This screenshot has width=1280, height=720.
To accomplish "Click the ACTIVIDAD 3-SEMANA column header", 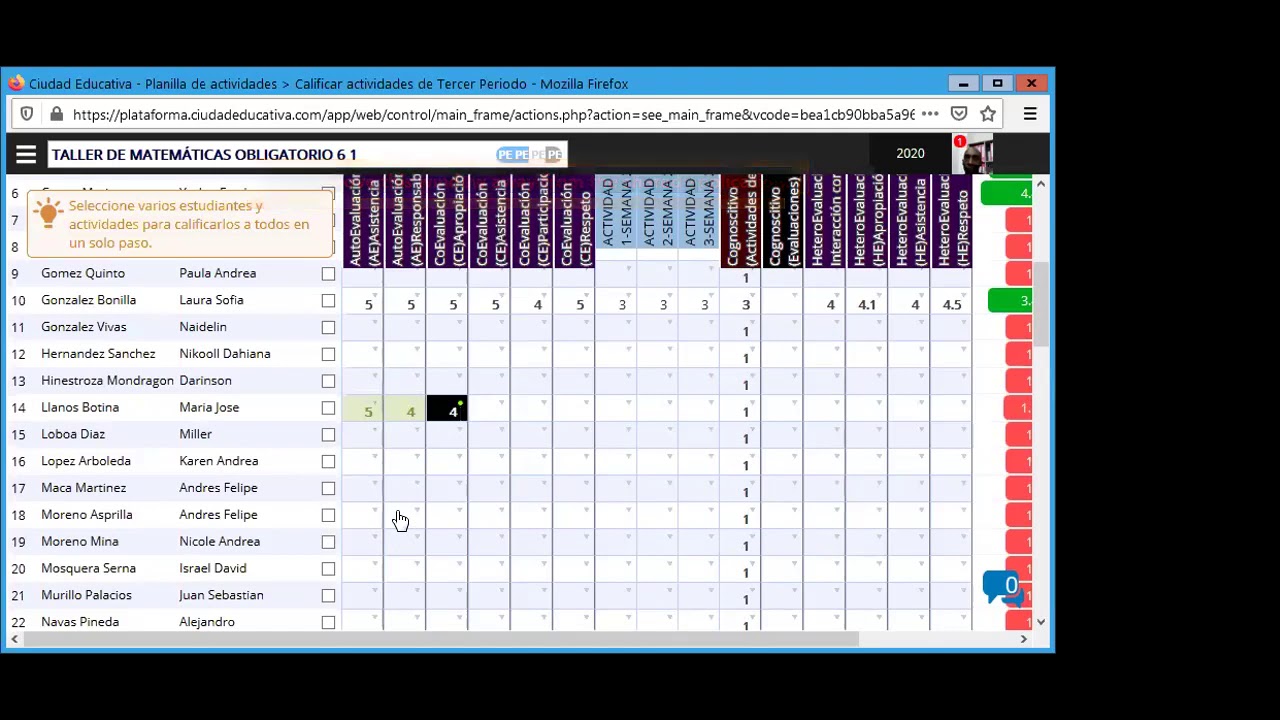I will (x=699, y=213).
